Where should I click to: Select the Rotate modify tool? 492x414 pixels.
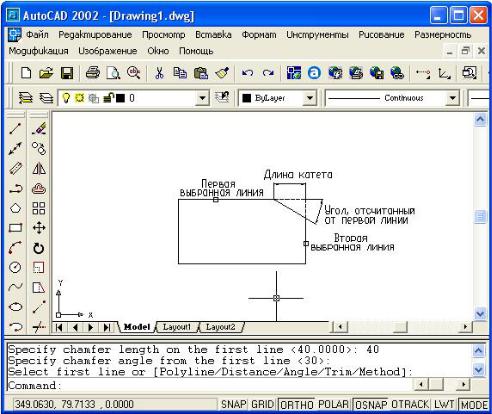coord(39,248)
